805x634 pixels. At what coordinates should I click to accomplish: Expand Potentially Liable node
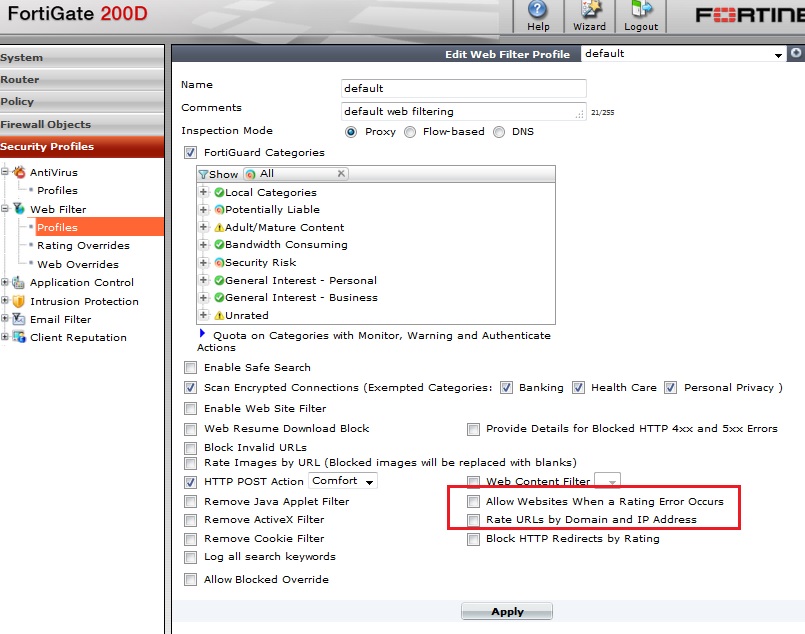pyautogui.click(x=203, y=209)
